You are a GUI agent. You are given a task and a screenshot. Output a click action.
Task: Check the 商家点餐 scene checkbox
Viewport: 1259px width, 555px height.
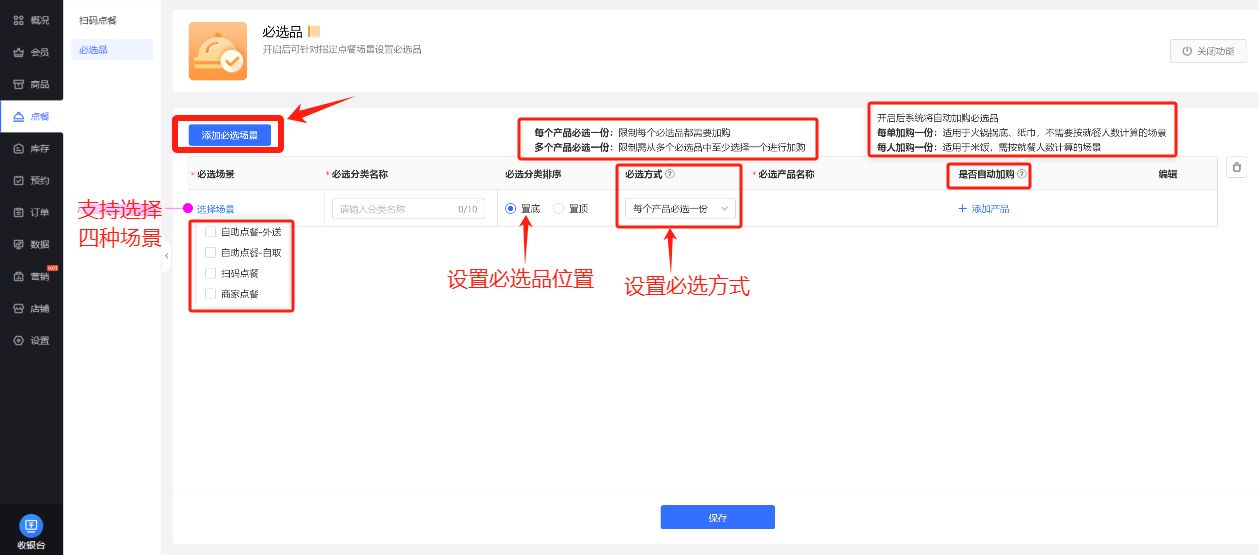click(210, 294)
